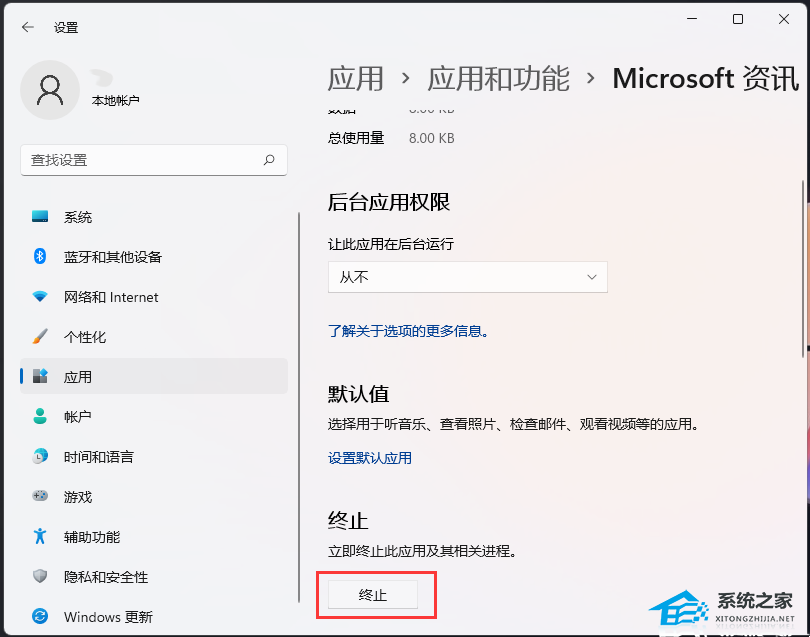
Task: Expand the 让此应用在后台运行 dropdown
Action: click(468, 277)
